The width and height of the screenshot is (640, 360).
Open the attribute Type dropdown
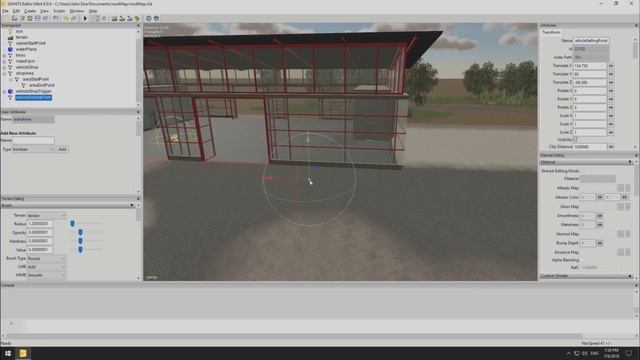point(34,149)
